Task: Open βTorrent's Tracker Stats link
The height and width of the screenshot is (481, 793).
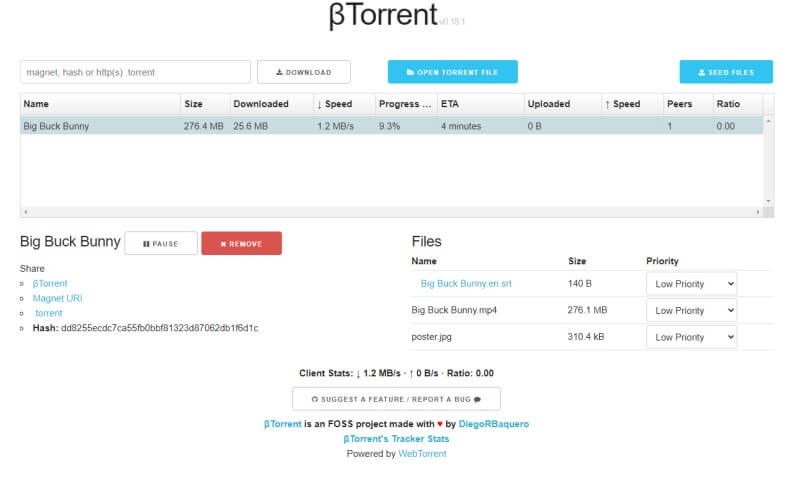Action: (396, 439)
